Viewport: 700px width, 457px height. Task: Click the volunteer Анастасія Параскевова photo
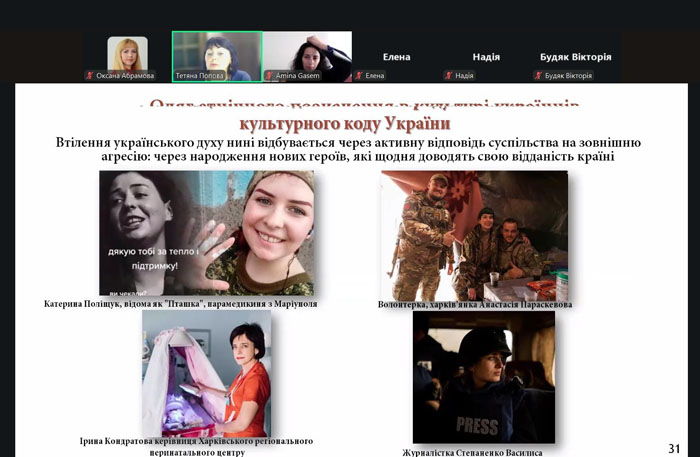473,235
